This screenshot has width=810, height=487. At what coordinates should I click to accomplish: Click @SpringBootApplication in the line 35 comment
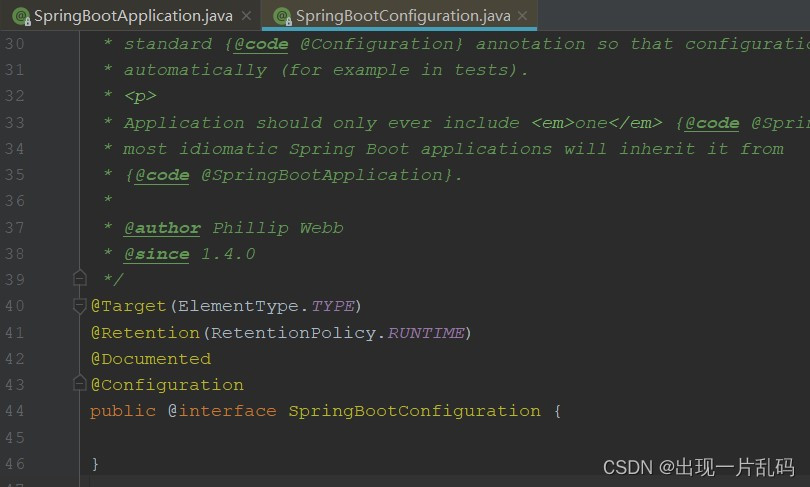point(321,175)
